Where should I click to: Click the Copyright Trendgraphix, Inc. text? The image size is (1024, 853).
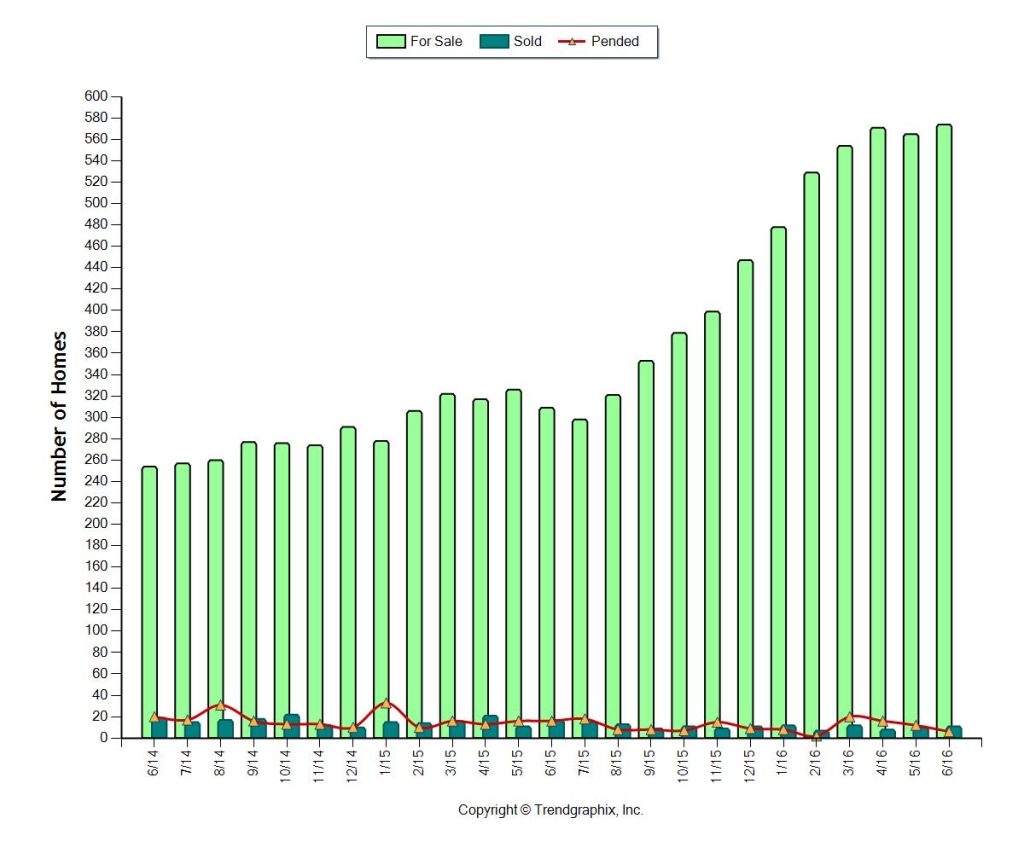coord(551,810)
